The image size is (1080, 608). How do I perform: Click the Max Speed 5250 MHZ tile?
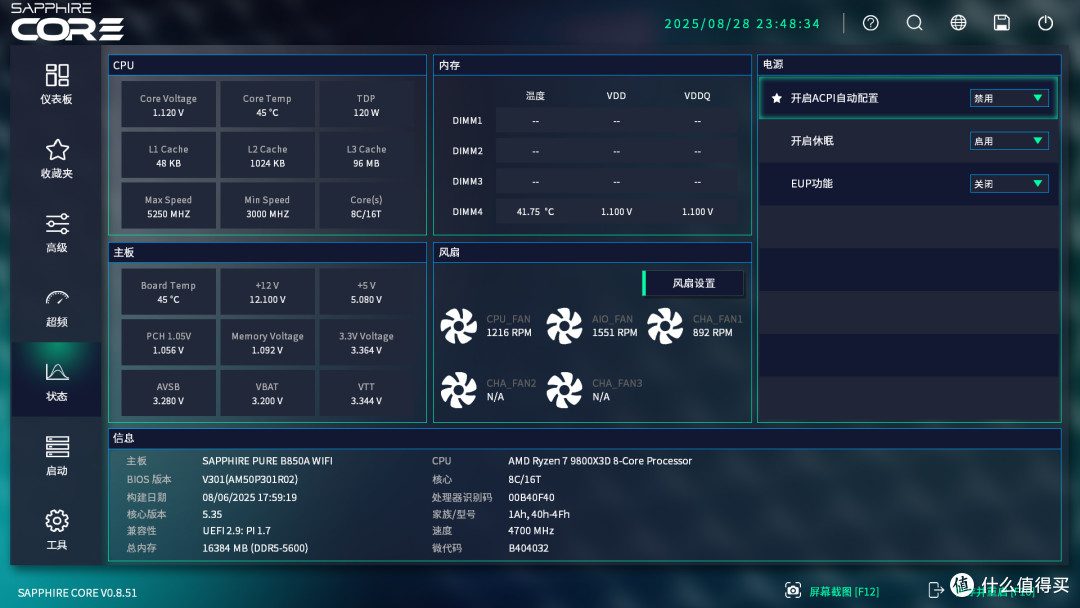(168, 206)
